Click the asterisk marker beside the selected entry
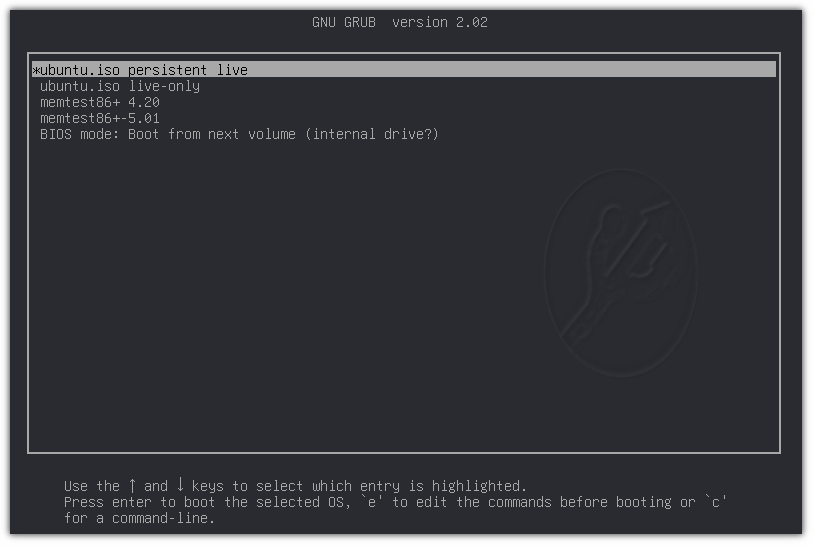The width and height of the screenshot is (814, 546). pos(36,71)
